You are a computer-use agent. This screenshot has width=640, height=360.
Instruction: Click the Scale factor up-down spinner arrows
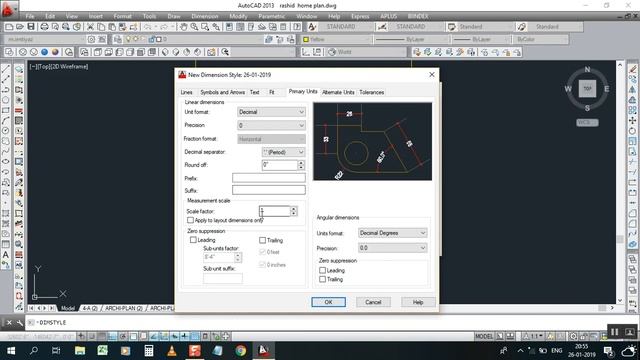[293, 211]
